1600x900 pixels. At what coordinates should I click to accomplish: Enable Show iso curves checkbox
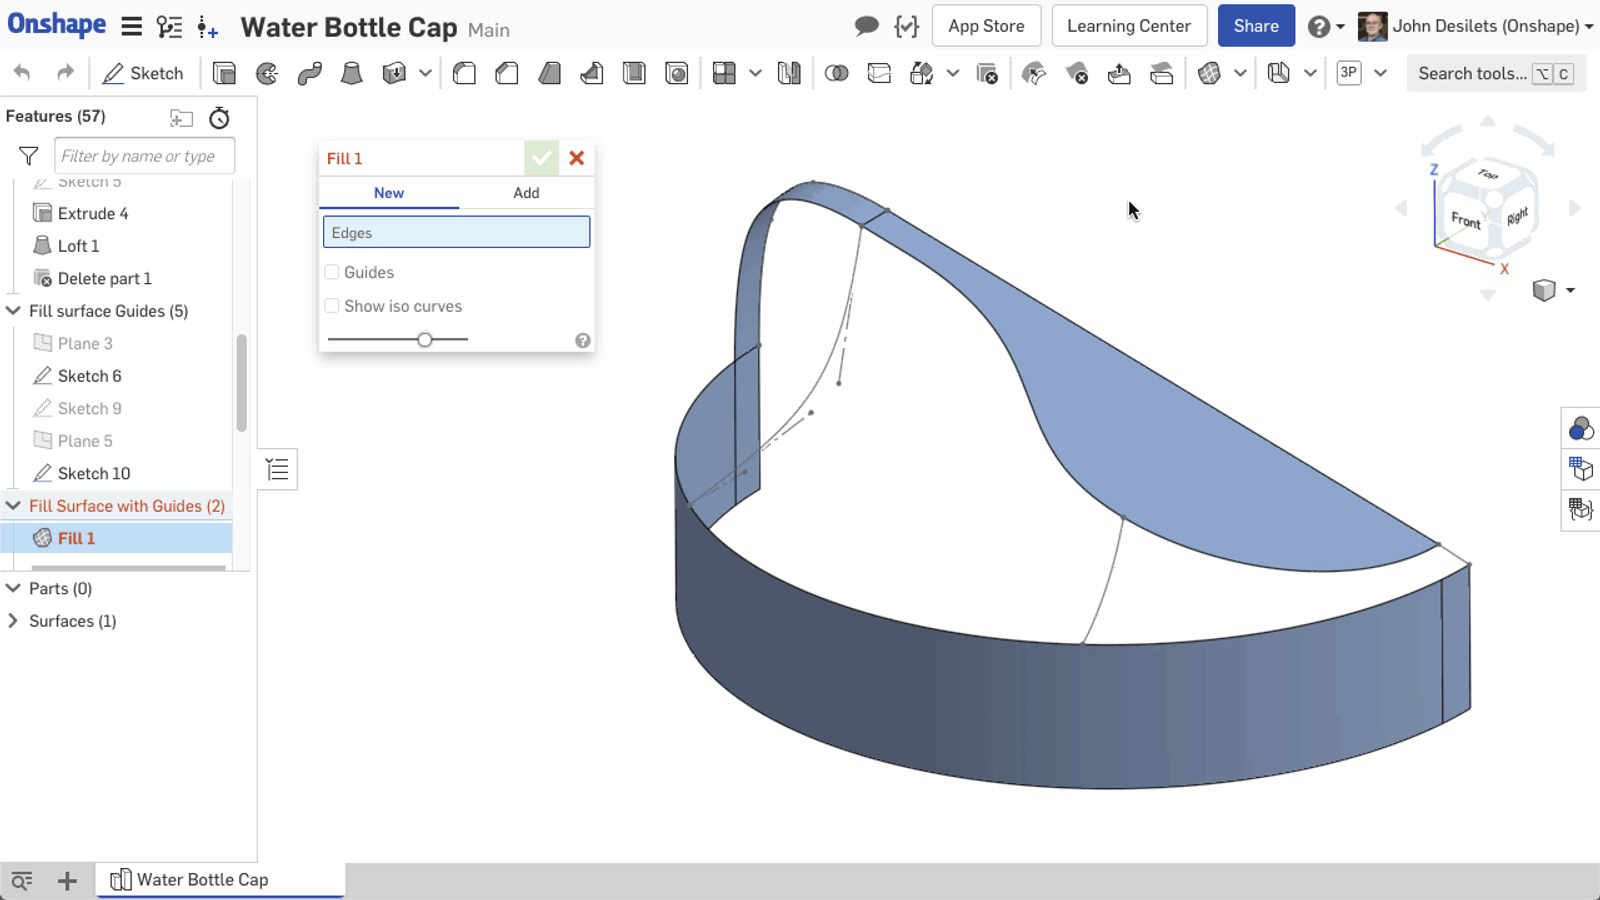(x=332, y=306)
